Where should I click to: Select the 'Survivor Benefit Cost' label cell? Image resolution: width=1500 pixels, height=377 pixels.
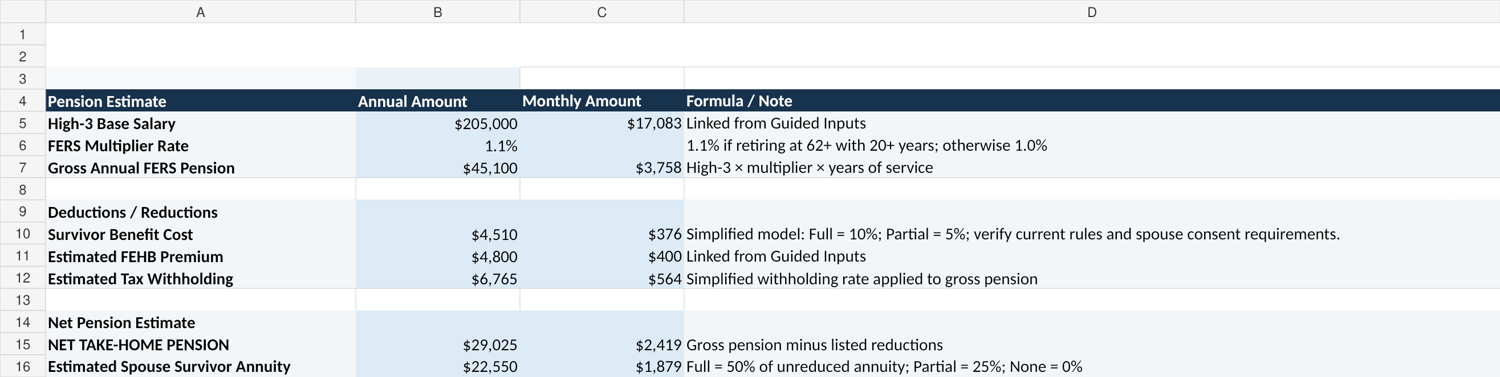pyautogui.click(x=201, y=234)
